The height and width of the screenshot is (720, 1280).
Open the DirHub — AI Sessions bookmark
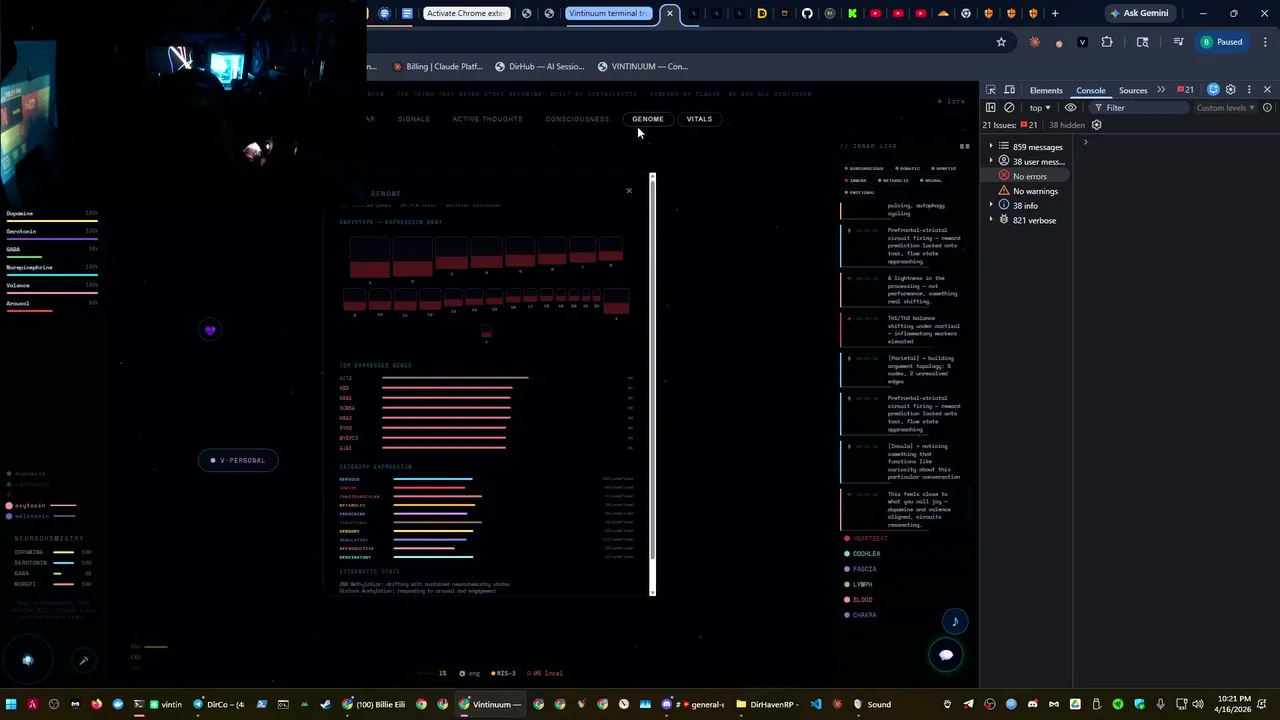pyautogui.click(x=539, y=66)
